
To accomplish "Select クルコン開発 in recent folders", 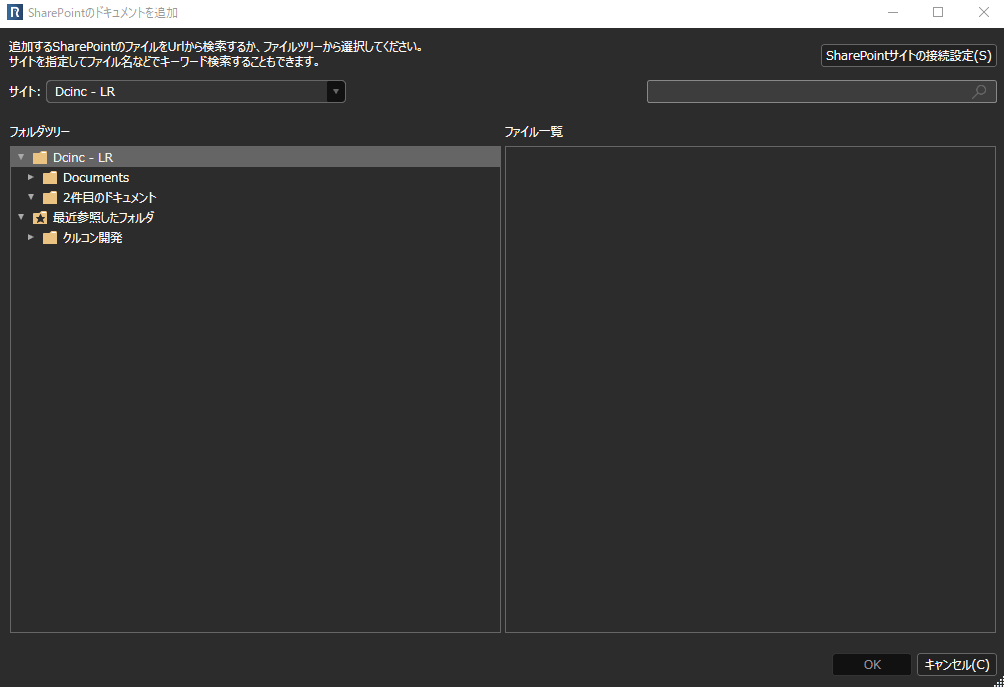I will [92, 238].
